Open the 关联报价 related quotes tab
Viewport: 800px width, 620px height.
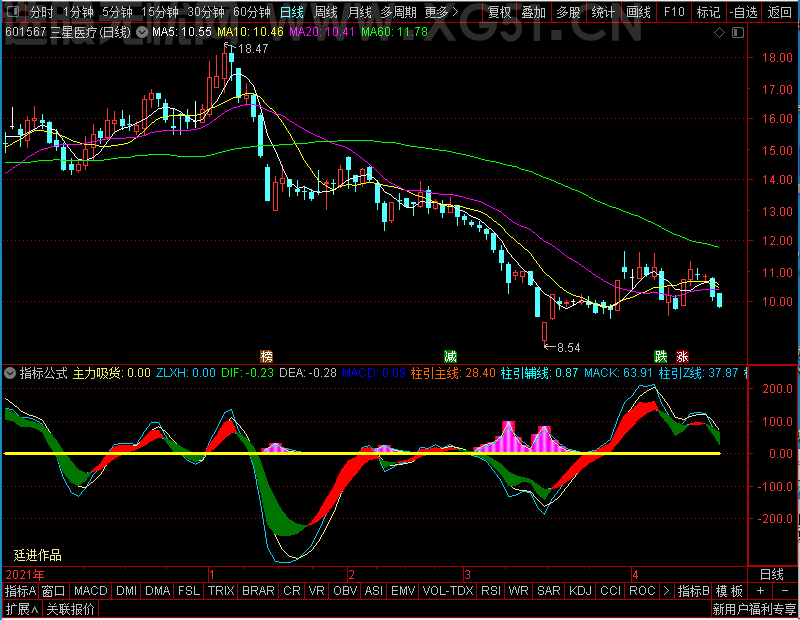click(x=70, y=609)
